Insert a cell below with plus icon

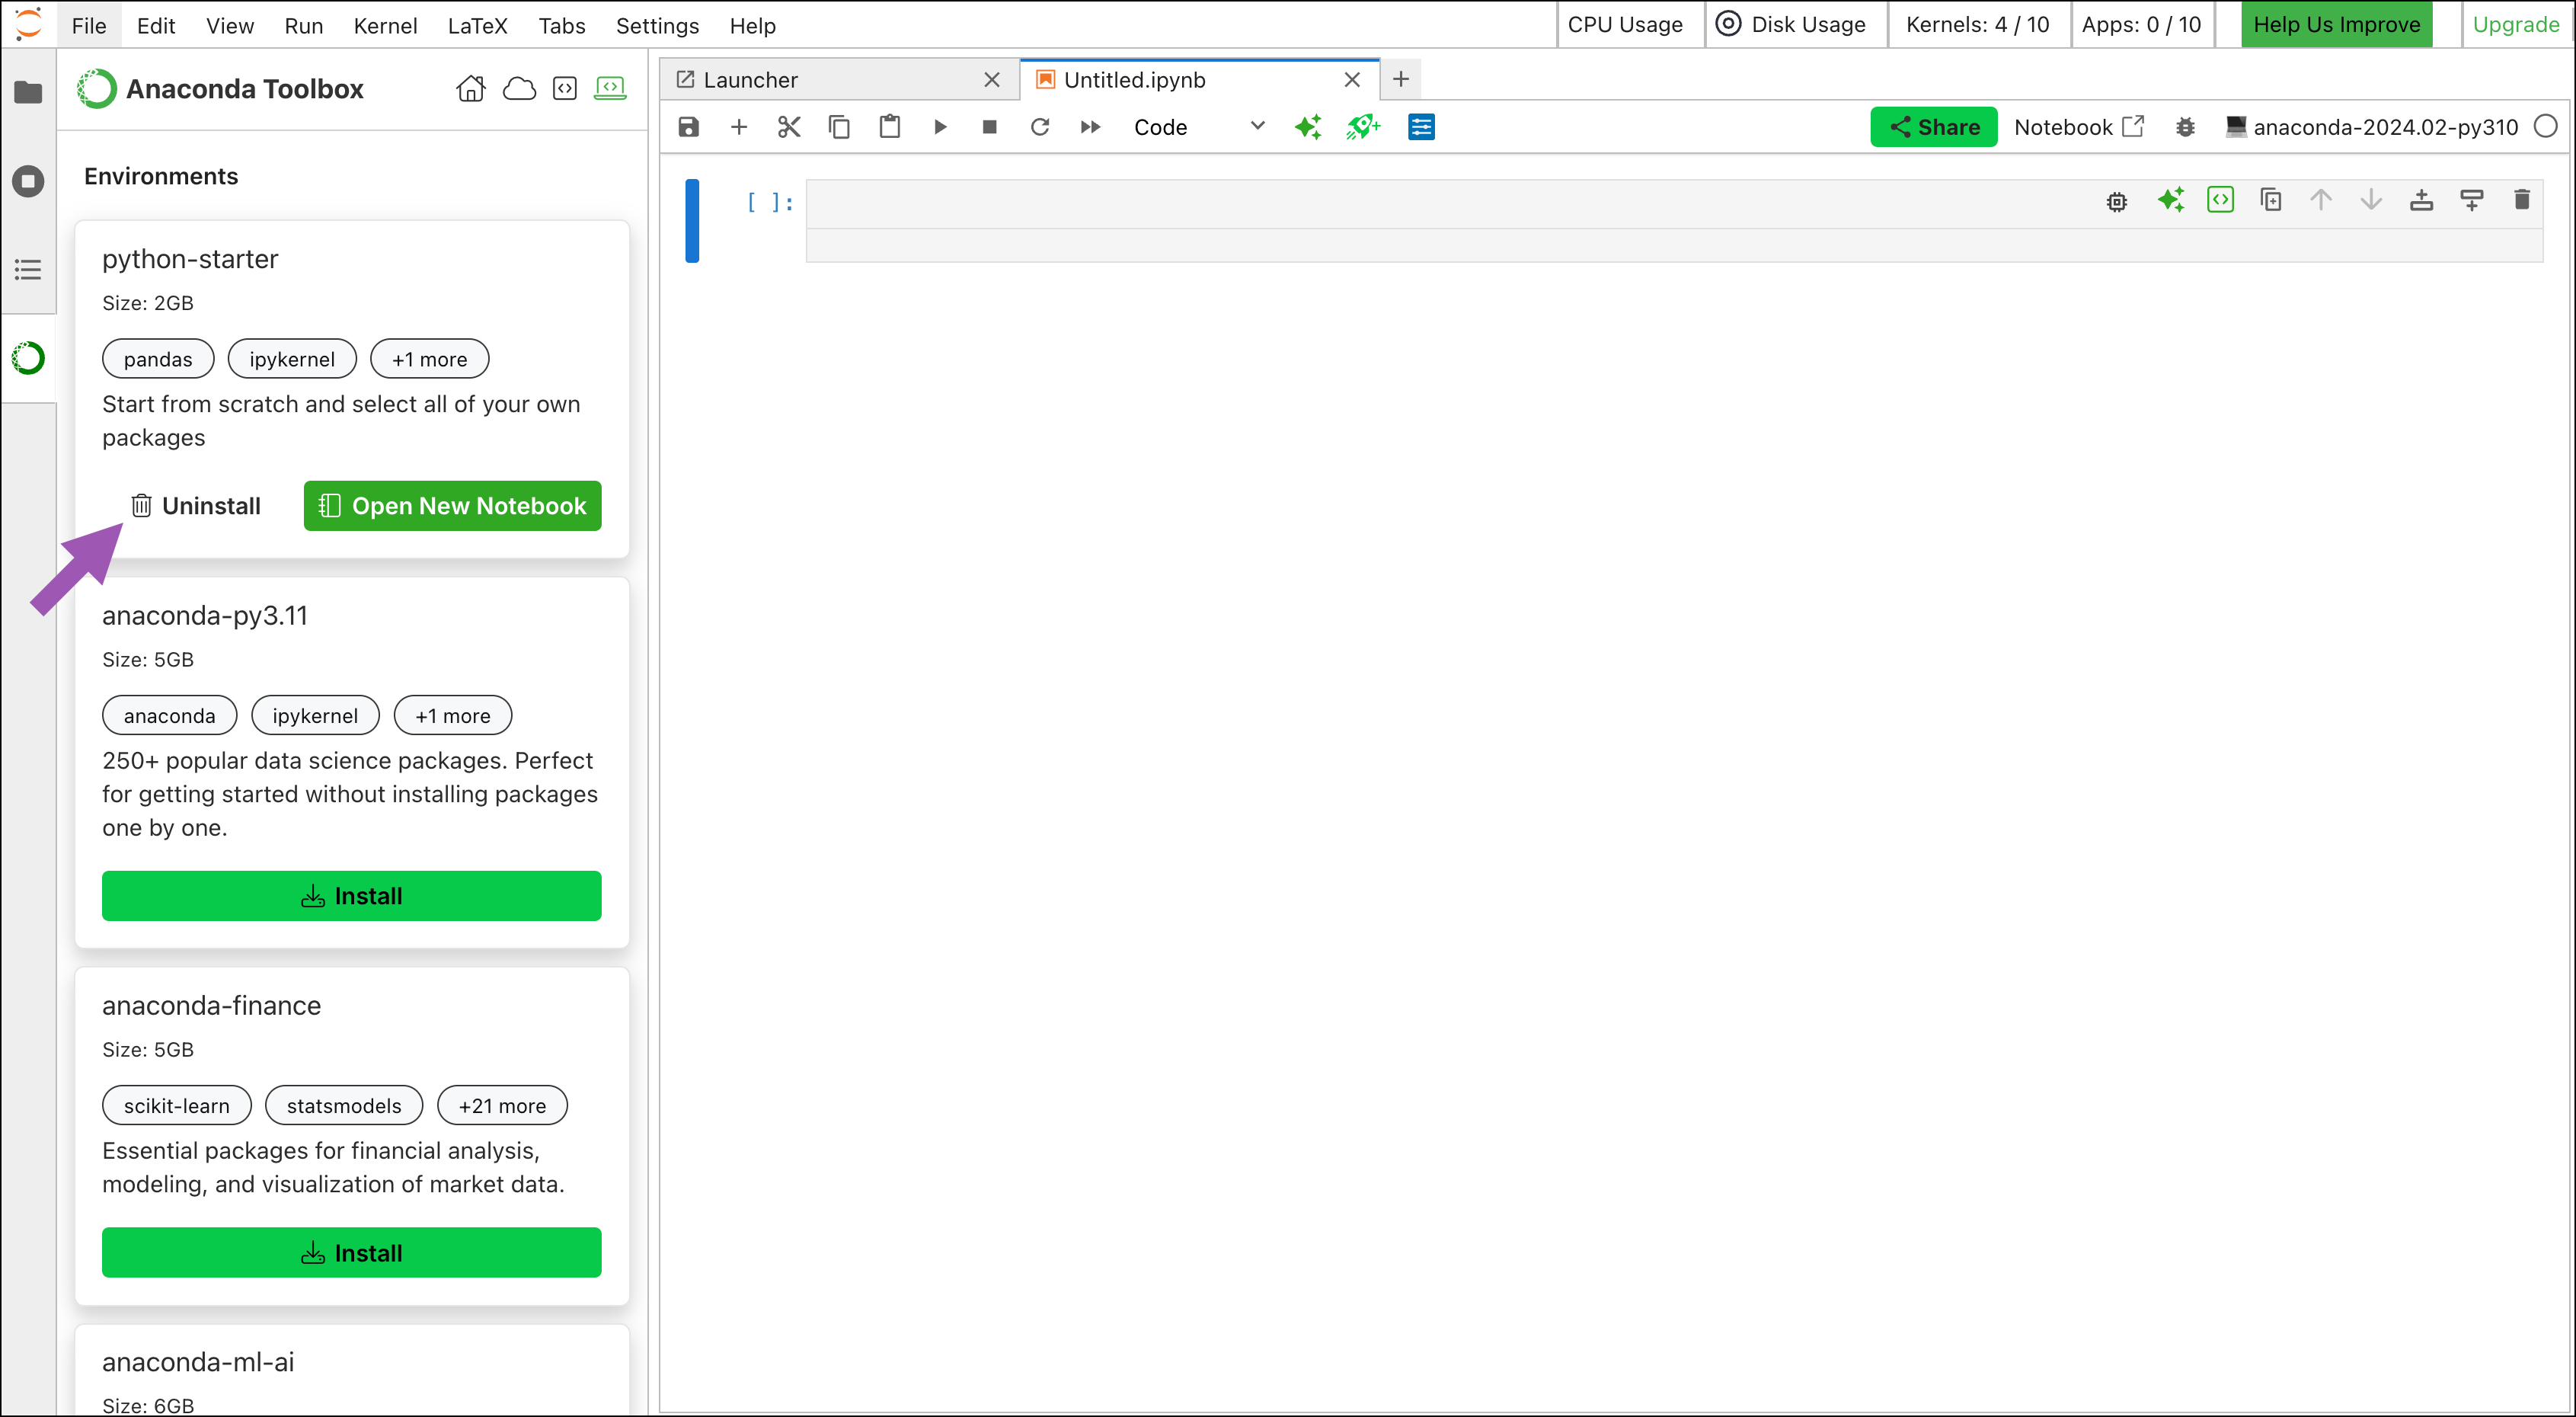[739, 127]
